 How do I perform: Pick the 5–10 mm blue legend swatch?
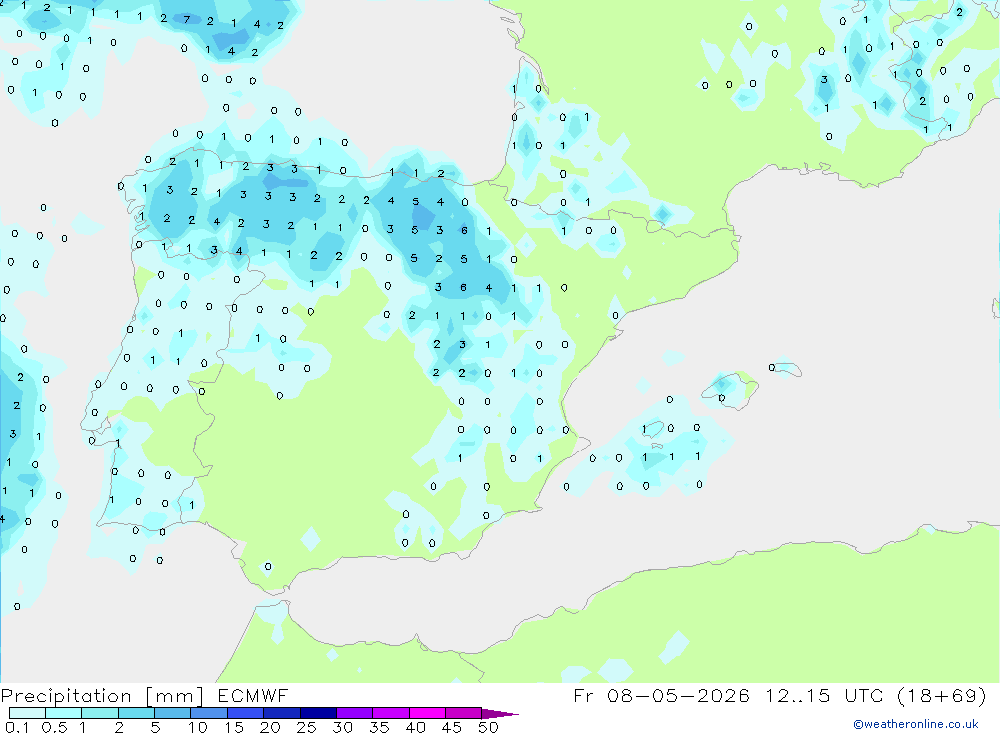tap(173, 713)
